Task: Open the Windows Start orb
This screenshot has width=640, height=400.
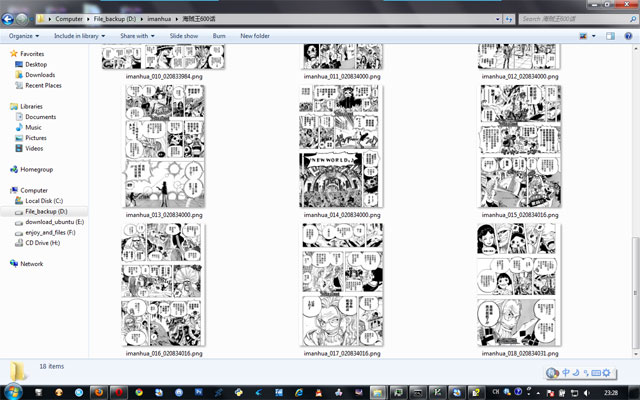Action: point(13,392)
